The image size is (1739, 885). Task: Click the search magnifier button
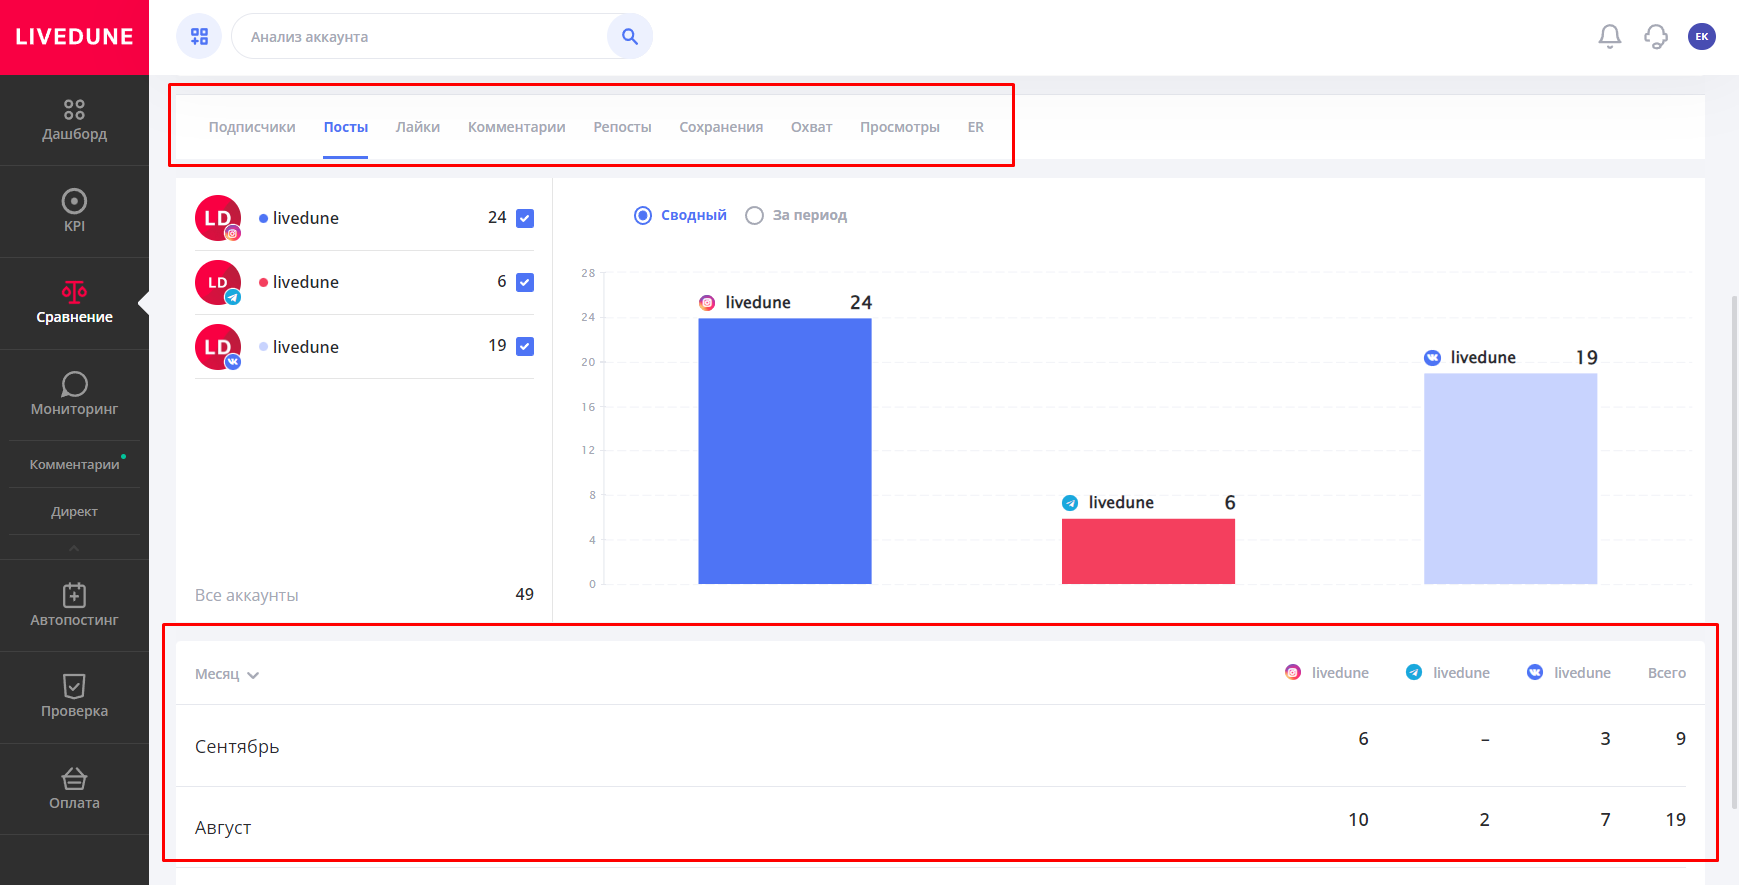(x=629, y=36)
